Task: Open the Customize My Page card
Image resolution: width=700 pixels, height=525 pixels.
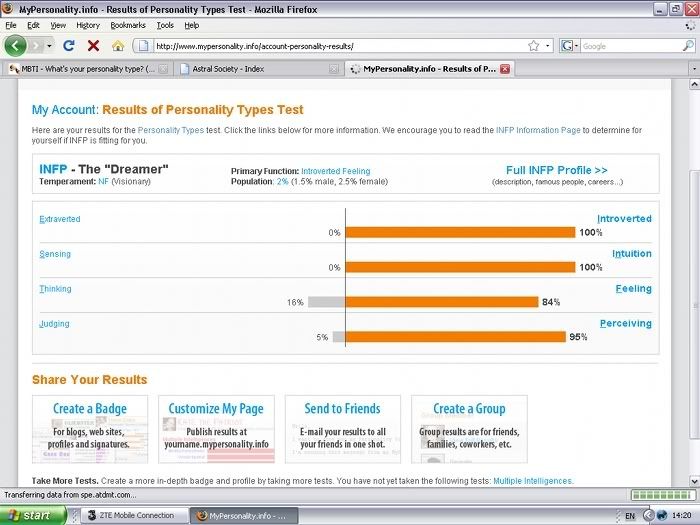Action: tap(216, 429)
